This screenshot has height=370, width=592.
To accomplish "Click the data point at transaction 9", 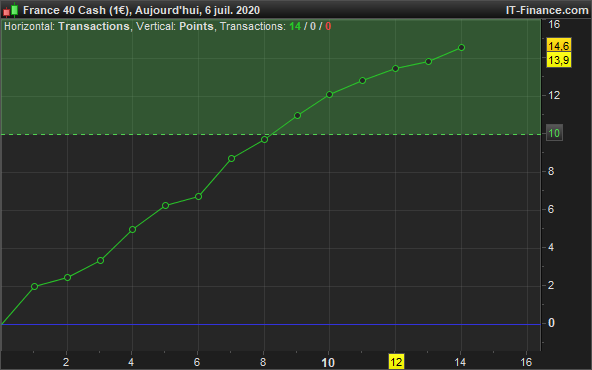I will pos(297,116).
